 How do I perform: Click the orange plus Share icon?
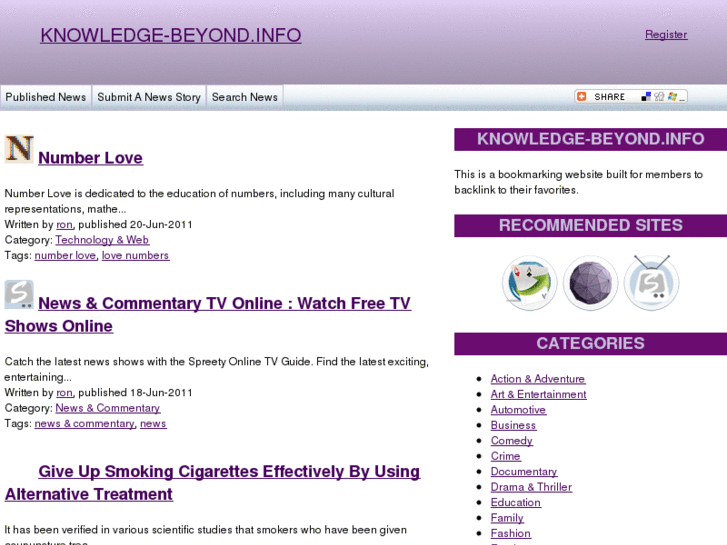click(581, 96)
